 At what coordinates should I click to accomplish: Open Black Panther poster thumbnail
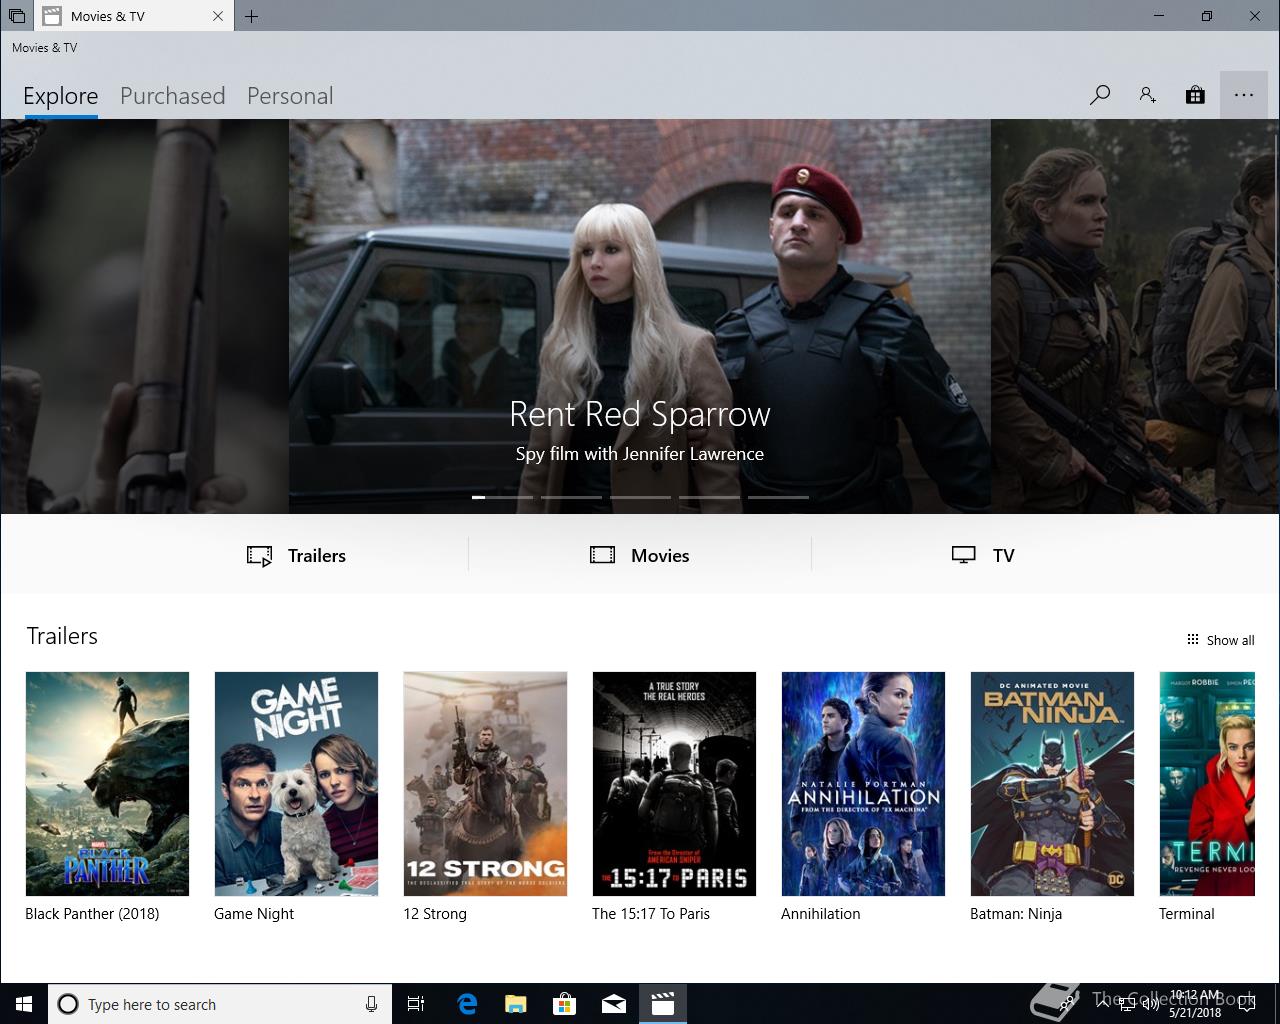click(x=107, y=784)
